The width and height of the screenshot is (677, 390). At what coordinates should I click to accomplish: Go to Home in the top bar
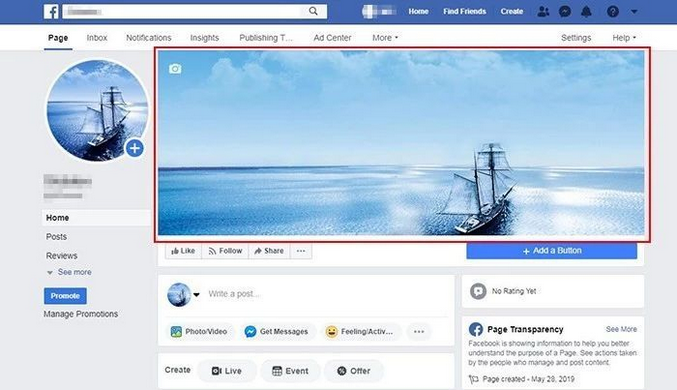[418, 12]
